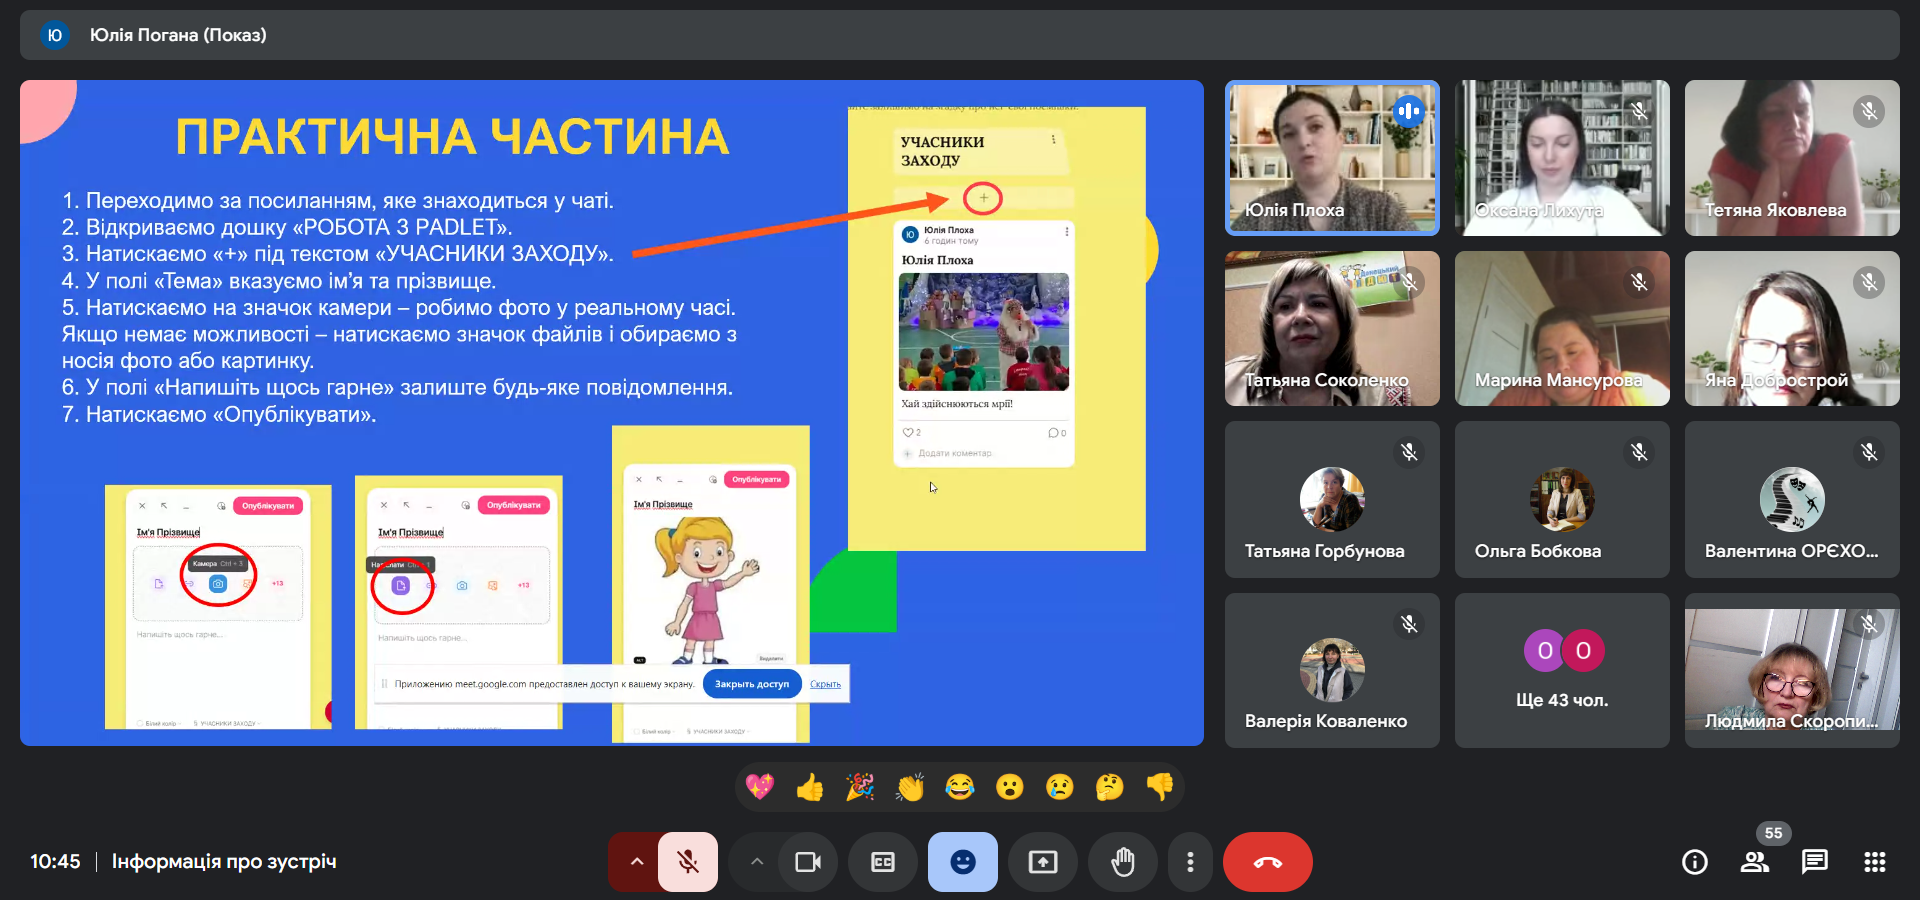
Task: Send the surprised face reaction
Action: 1010,787
